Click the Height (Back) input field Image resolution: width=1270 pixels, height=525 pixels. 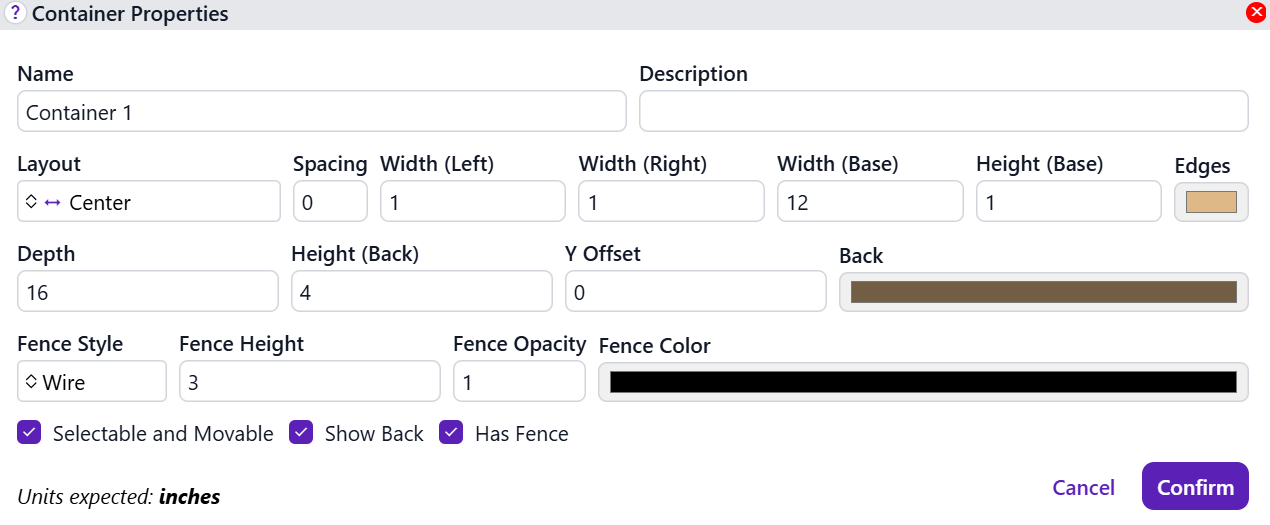tap(421, 292)
